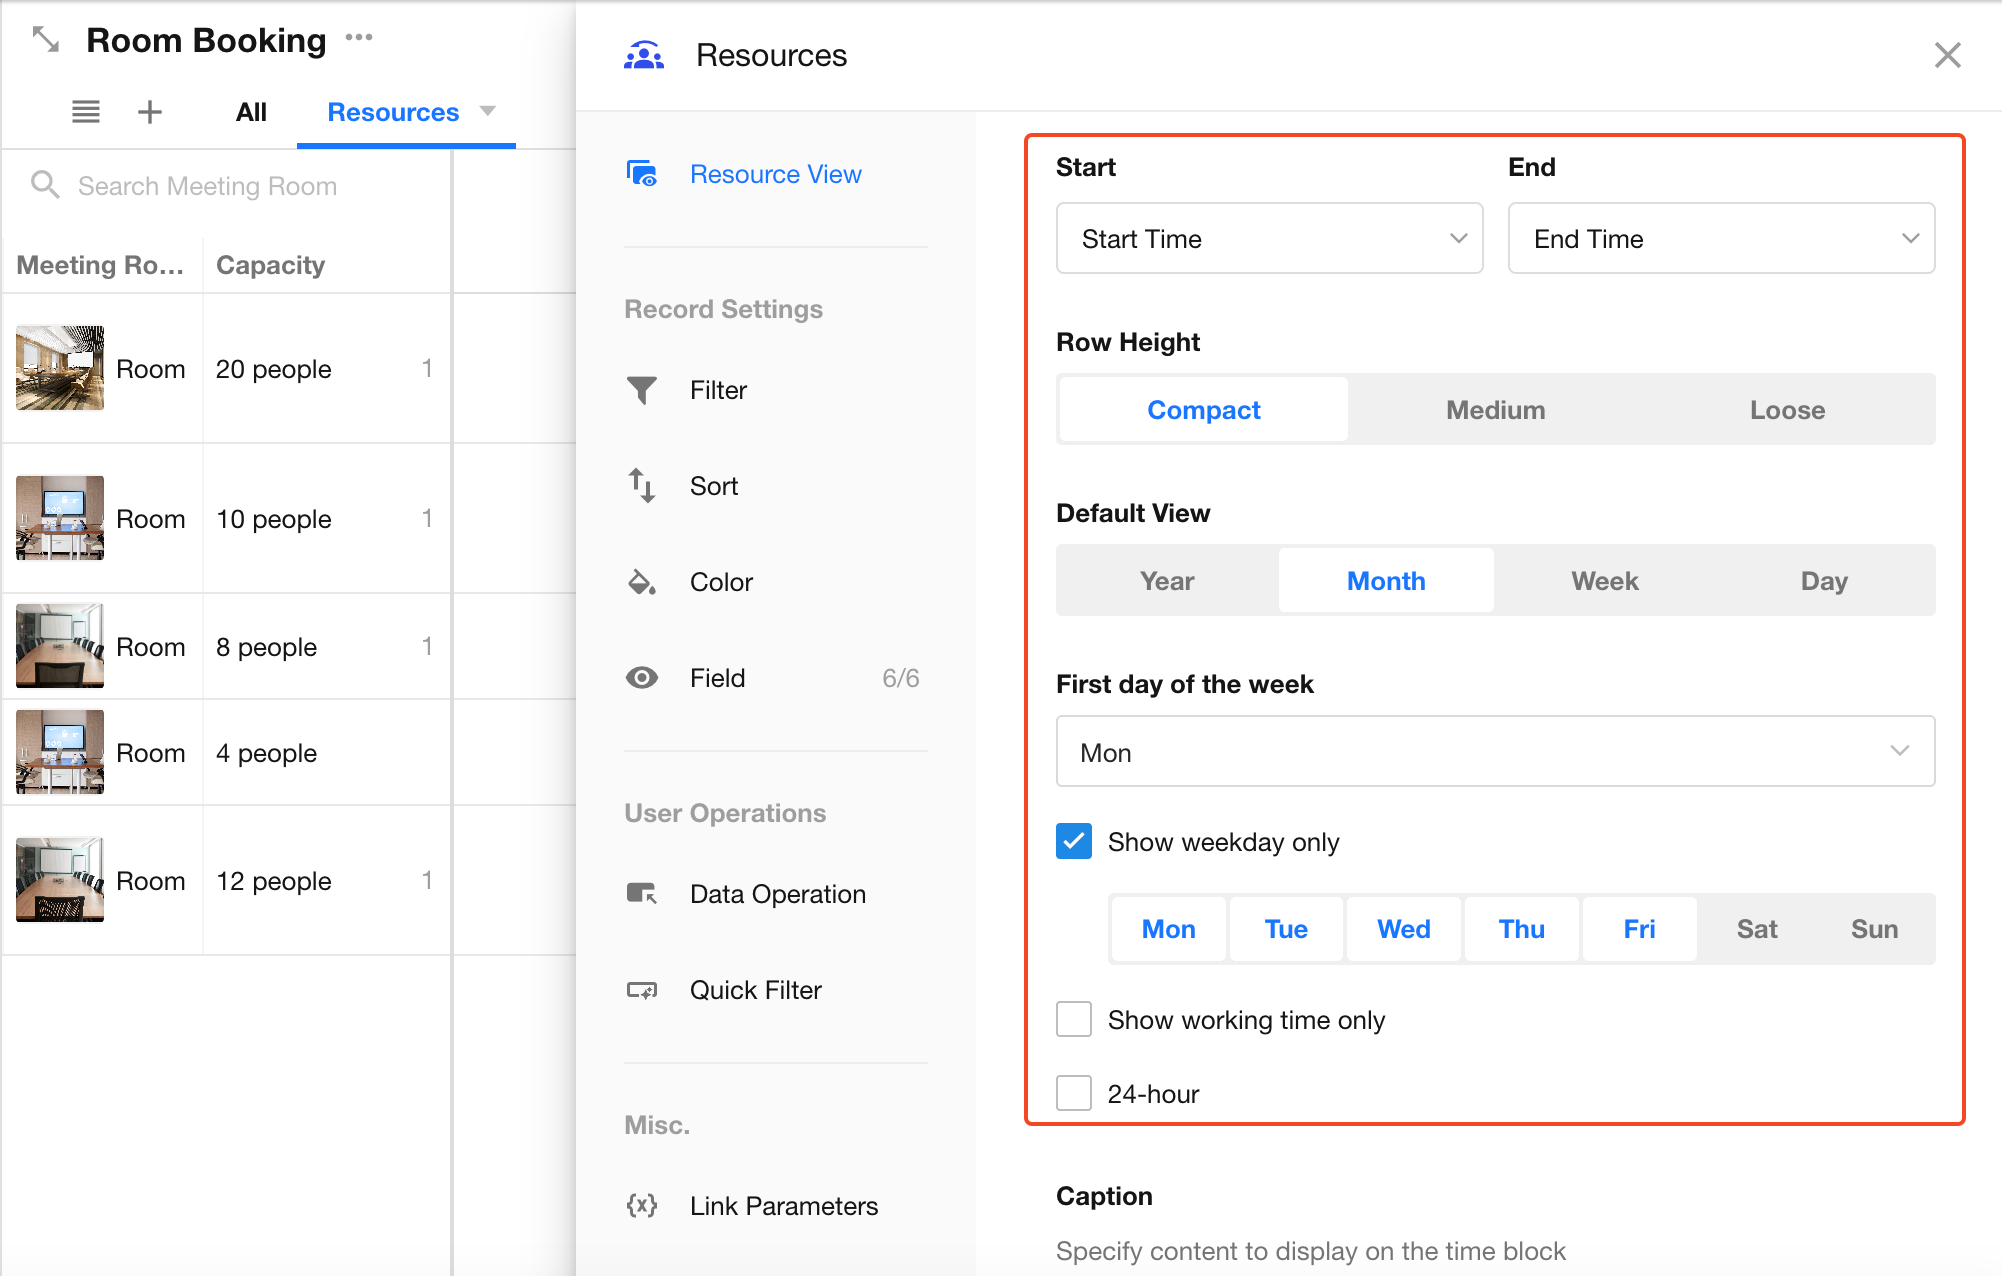This screenshot has height=1276, width=2002.
Task: Open the Resource View menu item
Action: point(775,174)
